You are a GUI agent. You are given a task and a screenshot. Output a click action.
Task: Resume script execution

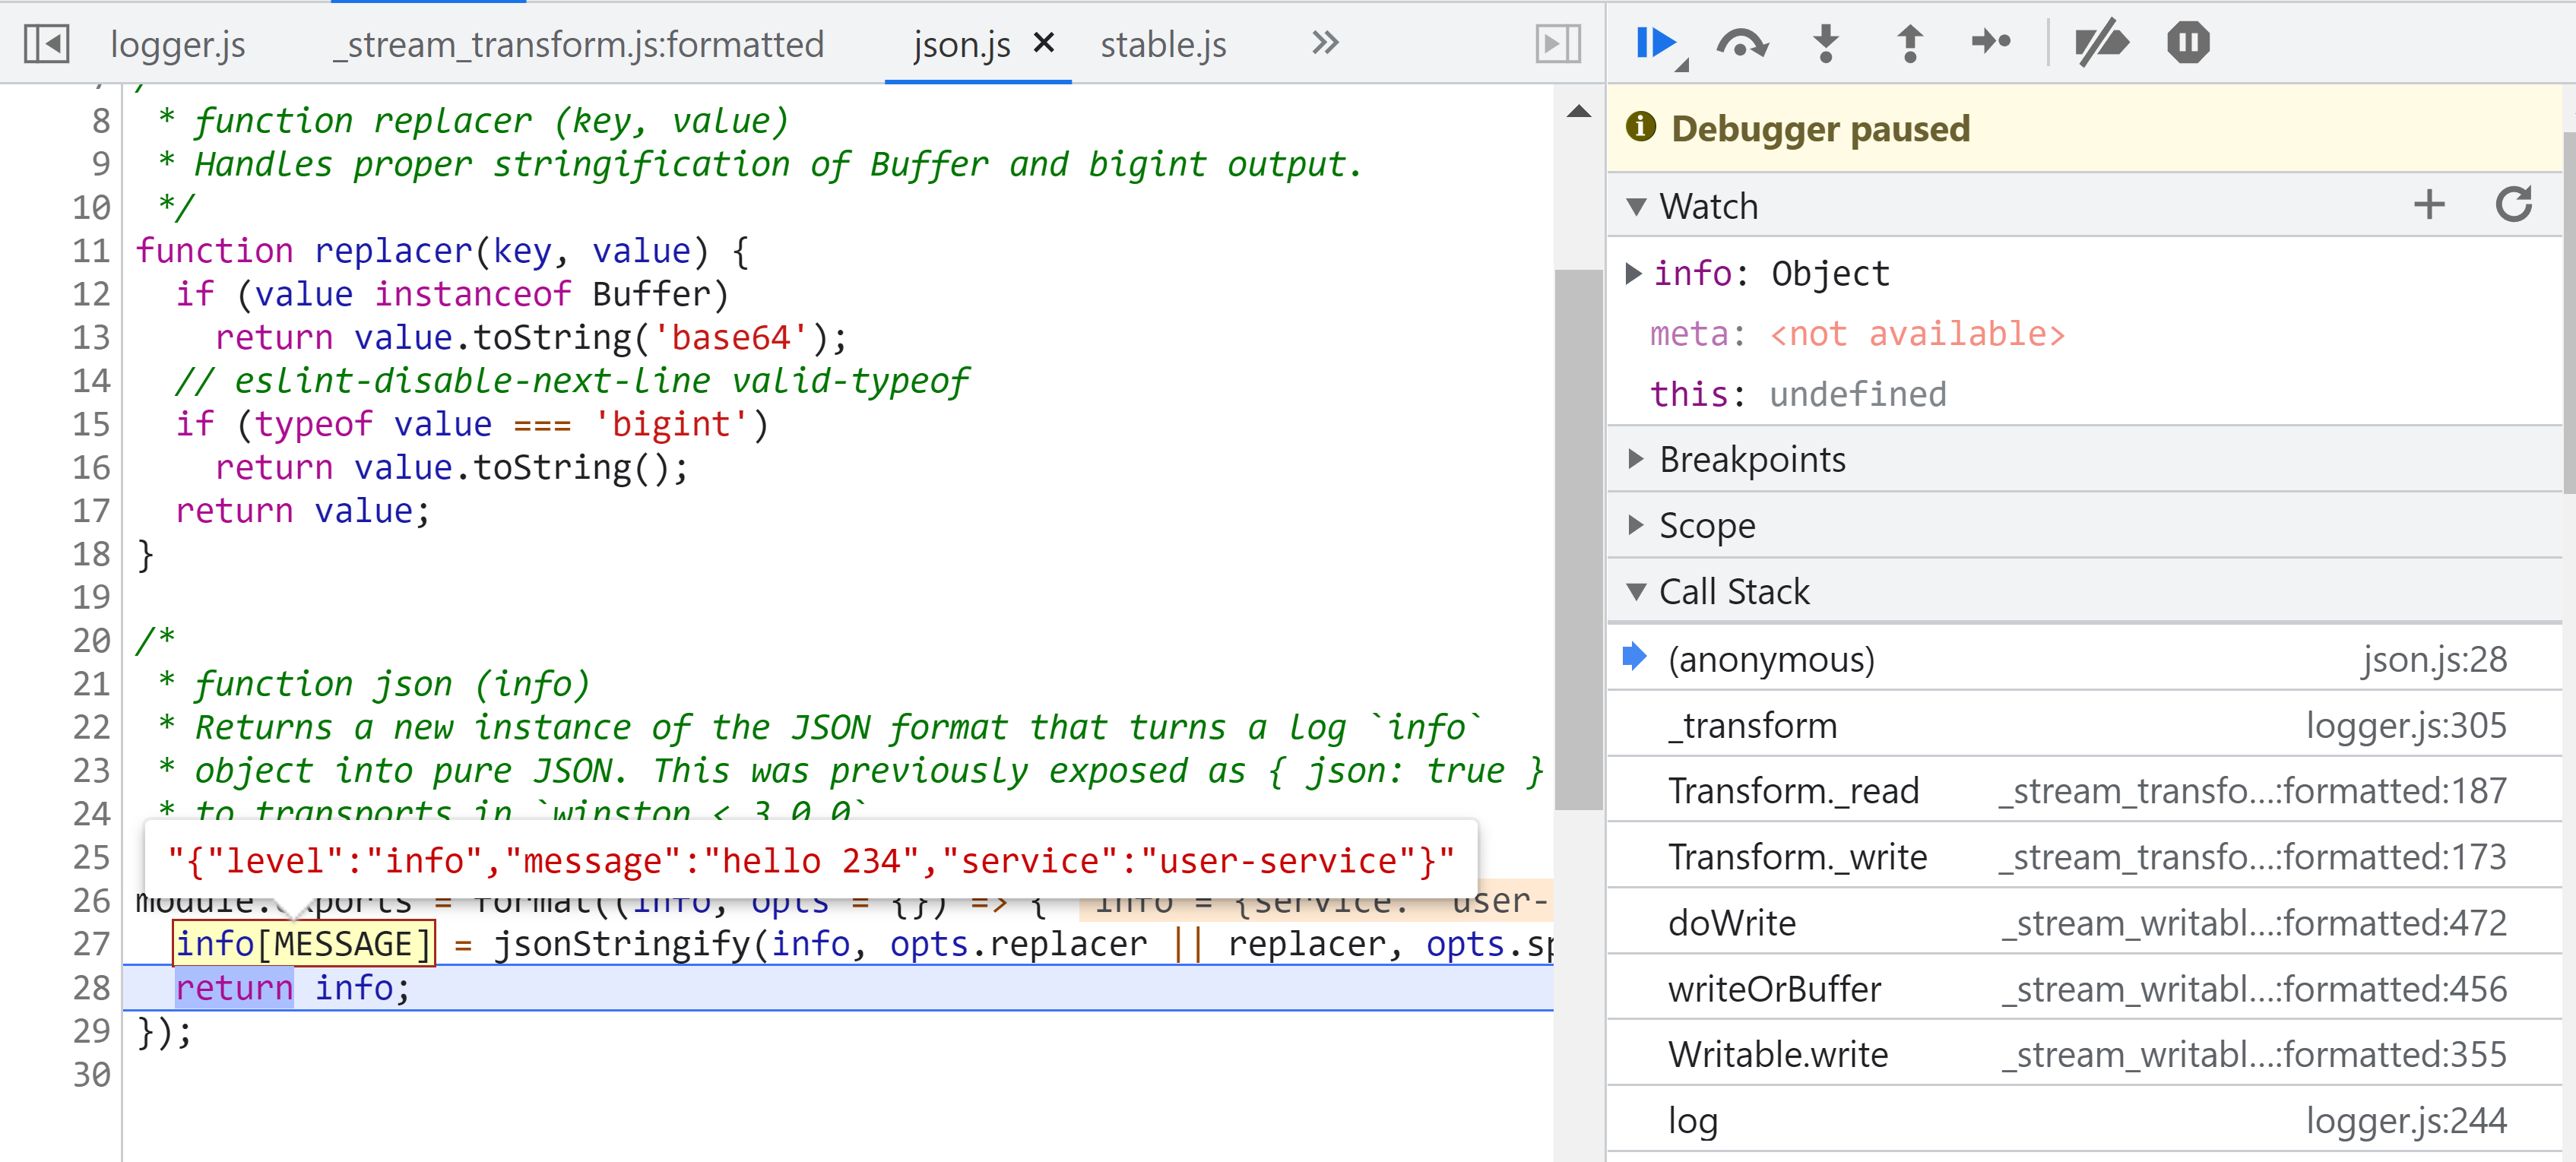[1655, 43]
